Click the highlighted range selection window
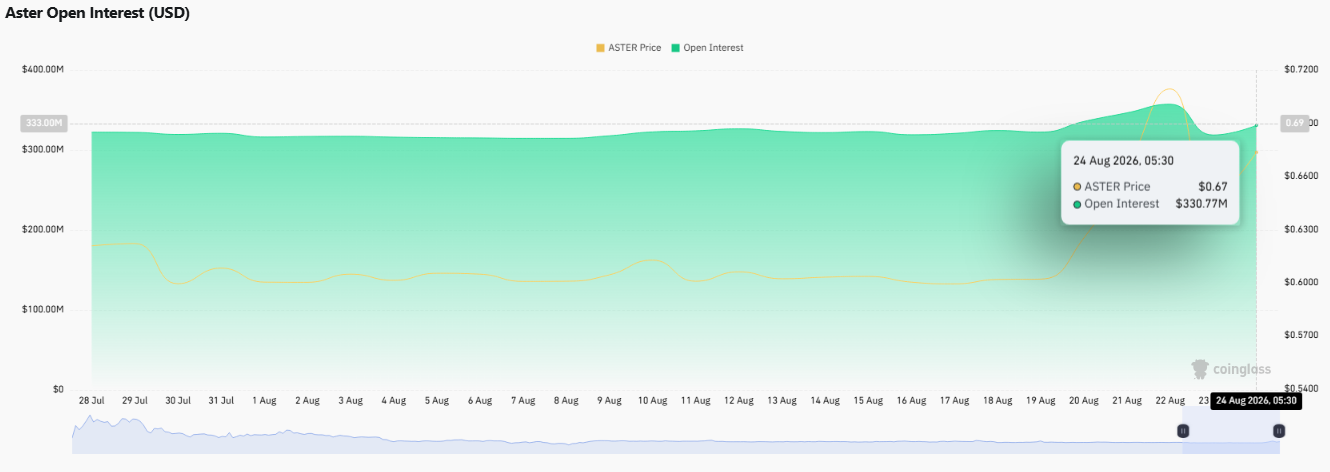The width and height of the screenshot is (1330, 472). pyautogui.click(x=1230, y=430)
